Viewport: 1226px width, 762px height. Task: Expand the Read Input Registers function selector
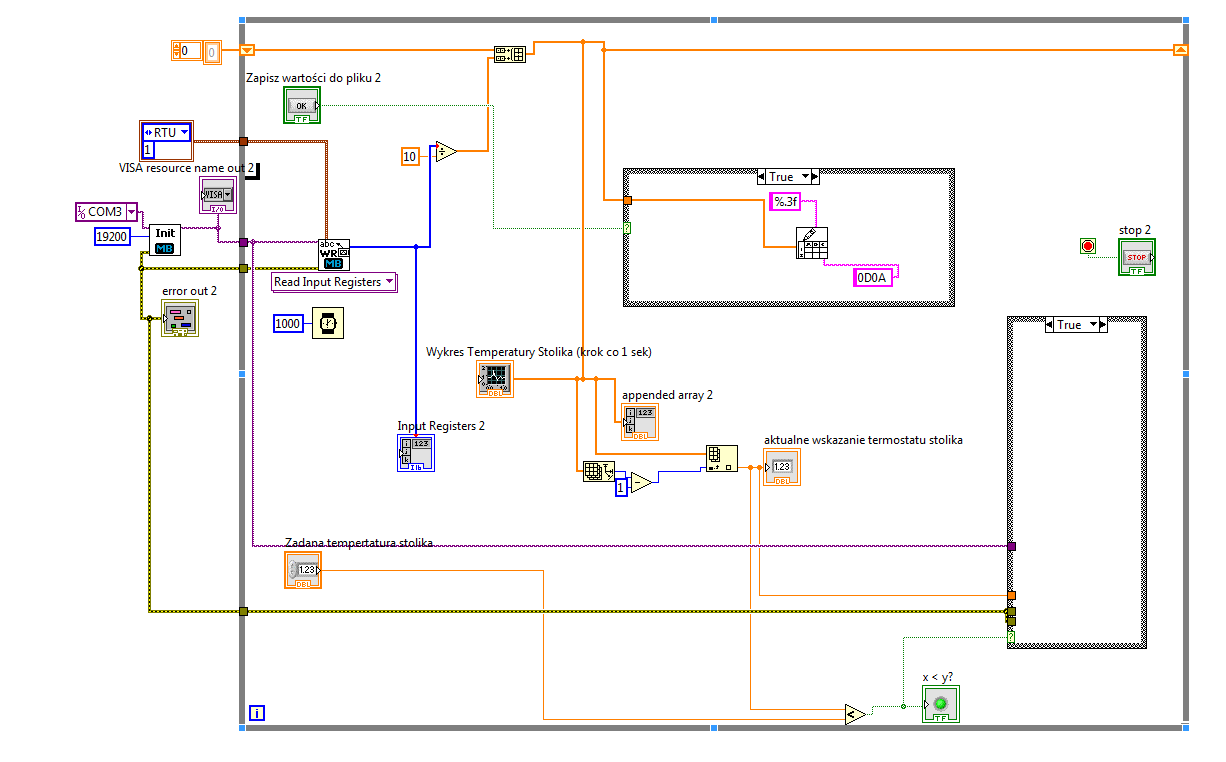coord(334,282)
